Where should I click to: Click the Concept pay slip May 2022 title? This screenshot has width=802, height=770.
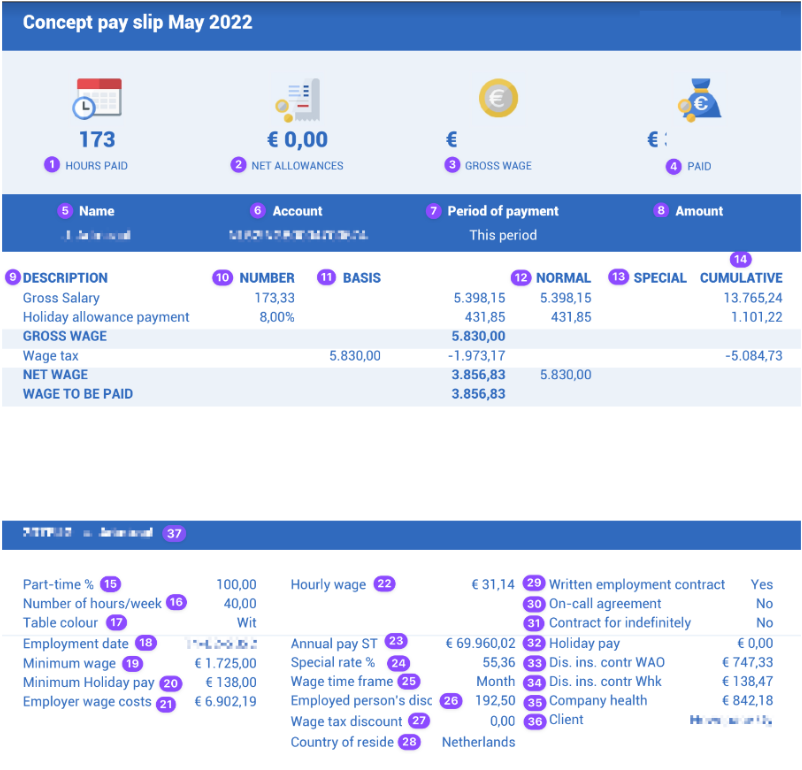pos(137,22)
